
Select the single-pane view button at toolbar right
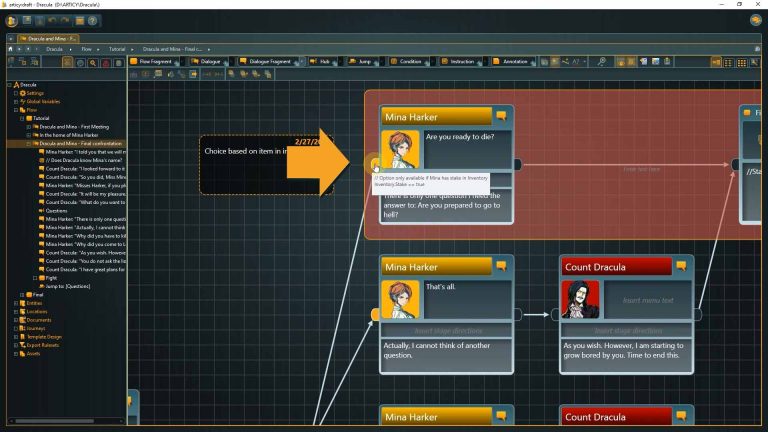716,62
